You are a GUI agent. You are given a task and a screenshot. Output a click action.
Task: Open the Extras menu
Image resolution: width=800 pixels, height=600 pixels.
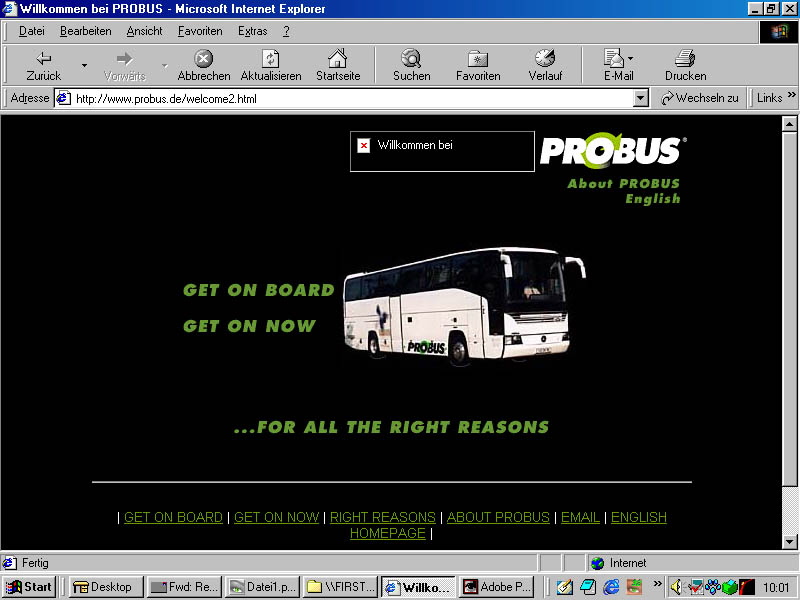(x=253, y=31)
